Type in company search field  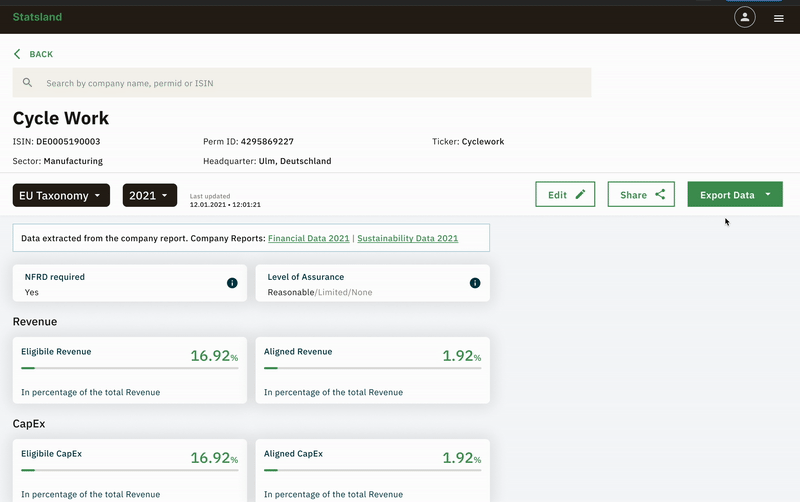pos(310,83)
